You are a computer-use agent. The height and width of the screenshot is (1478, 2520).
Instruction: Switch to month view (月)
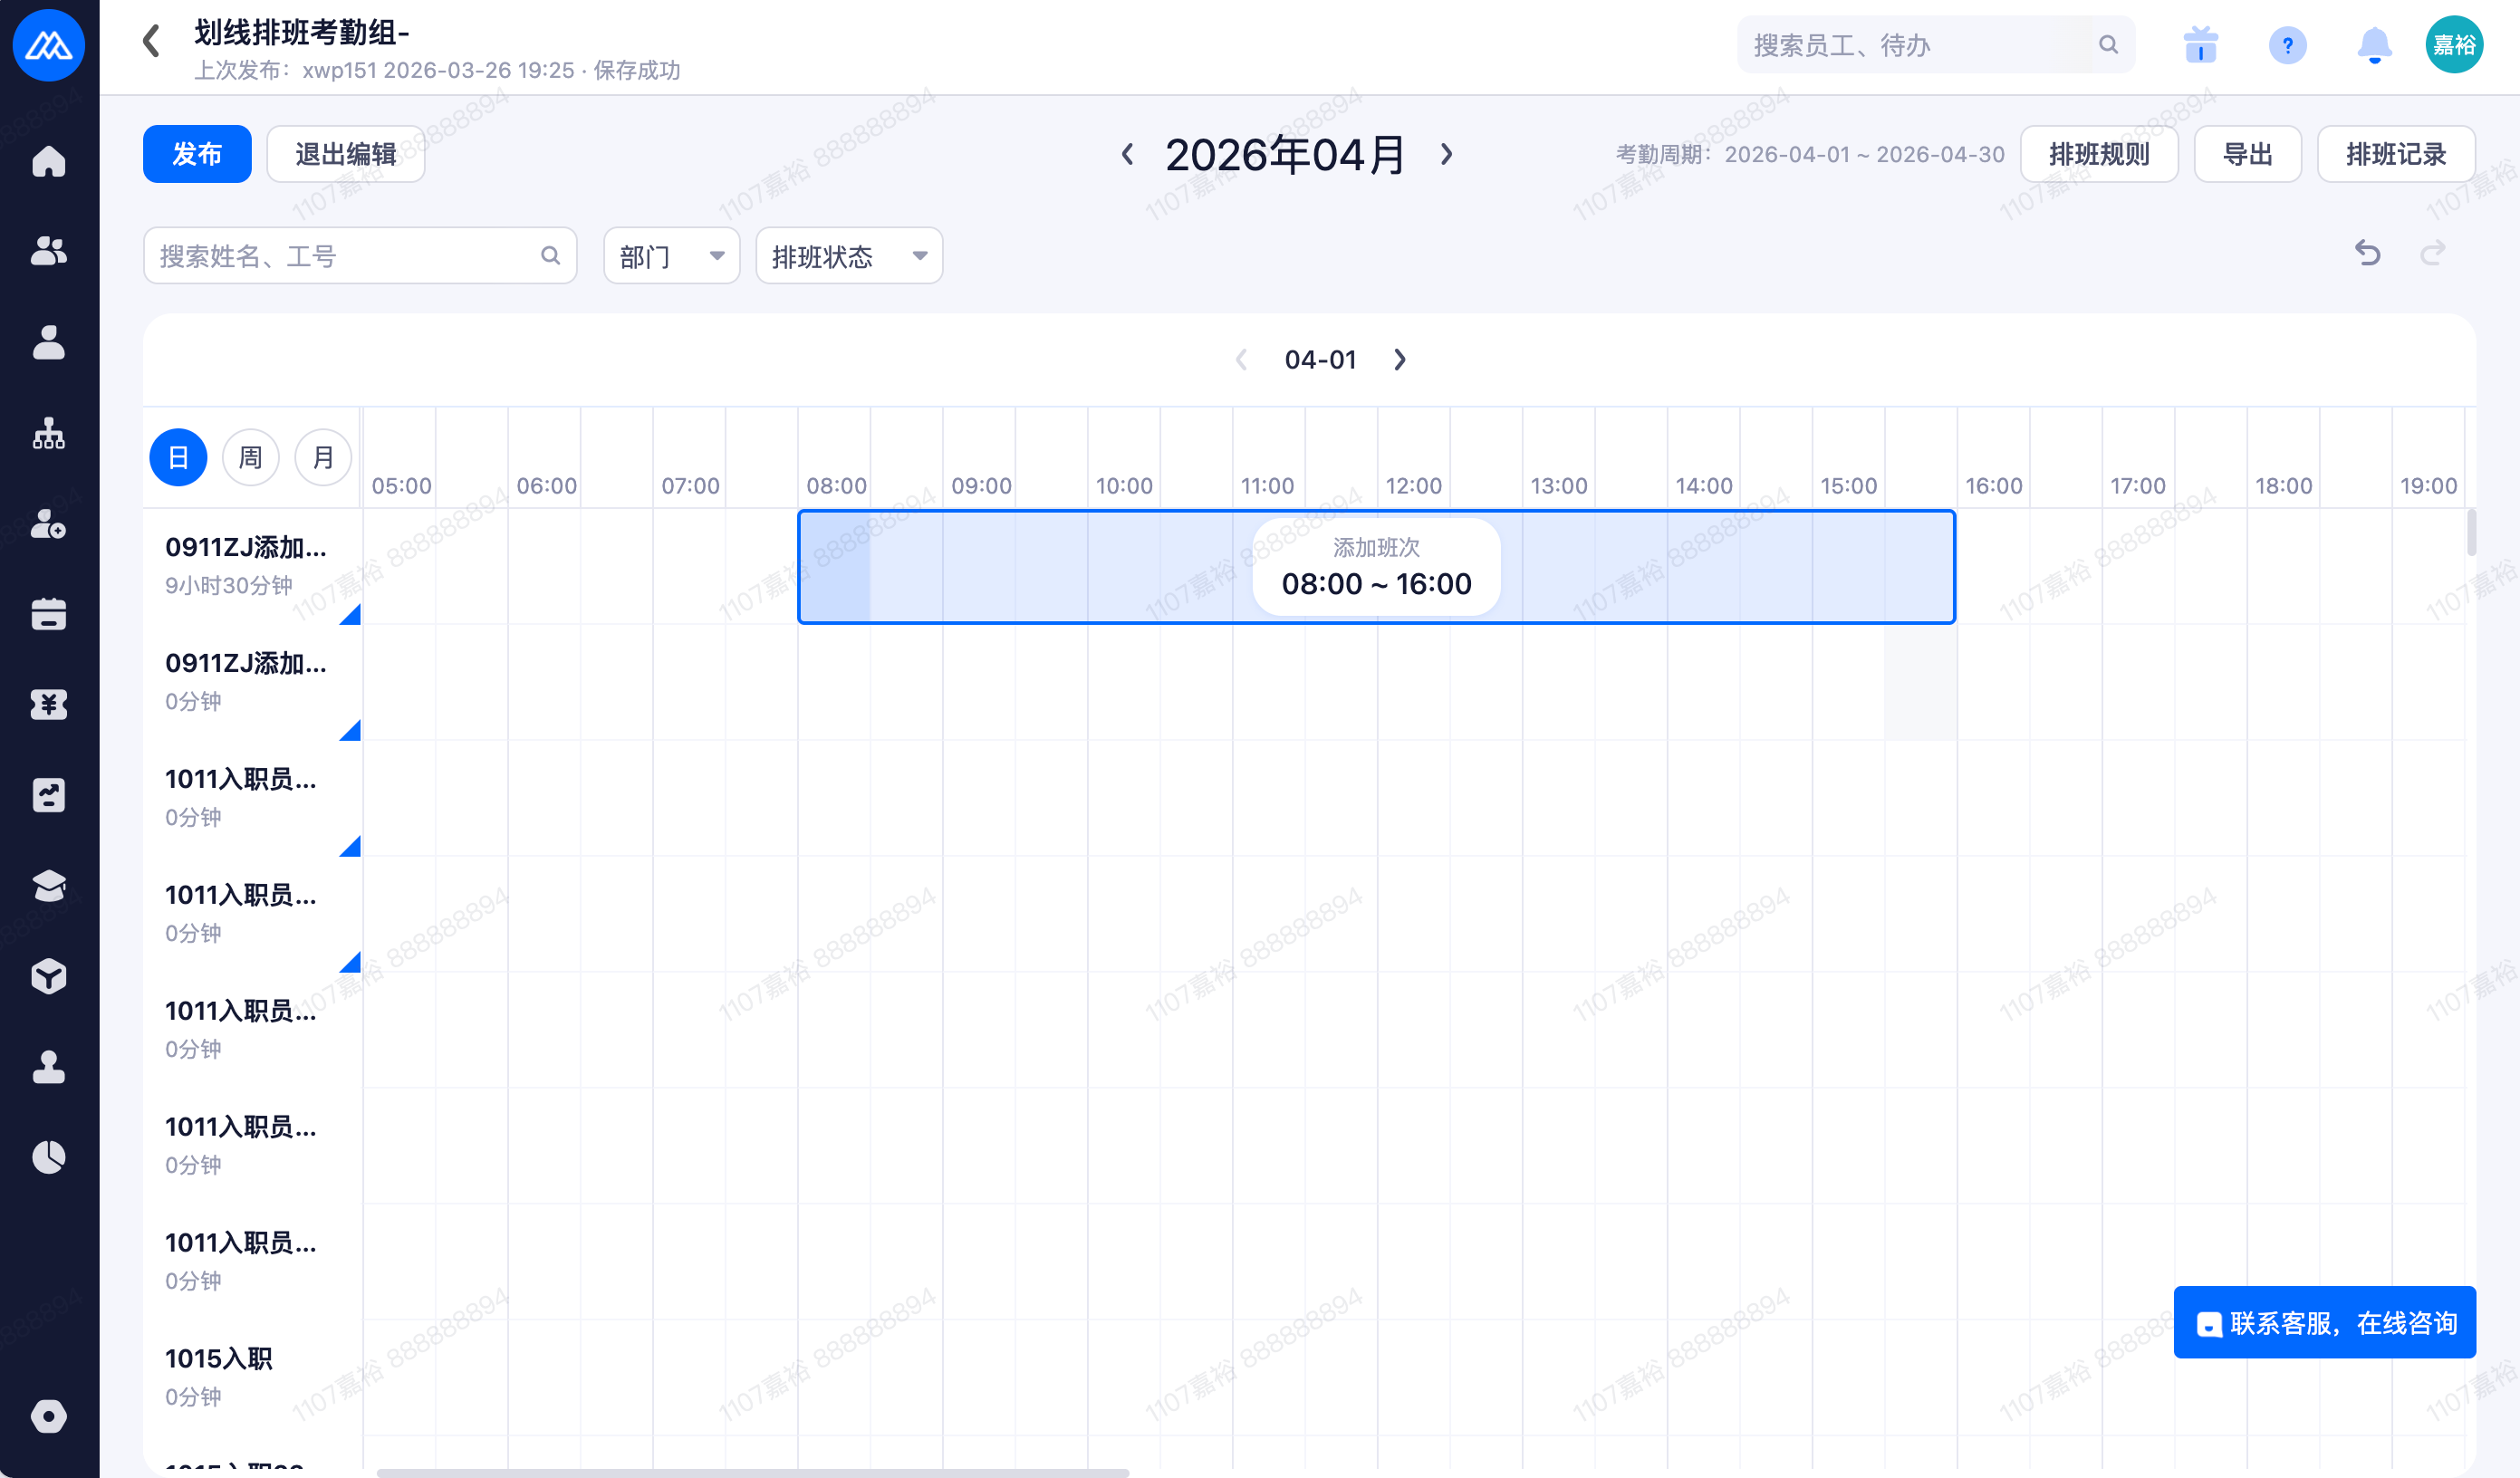point(323,458)
